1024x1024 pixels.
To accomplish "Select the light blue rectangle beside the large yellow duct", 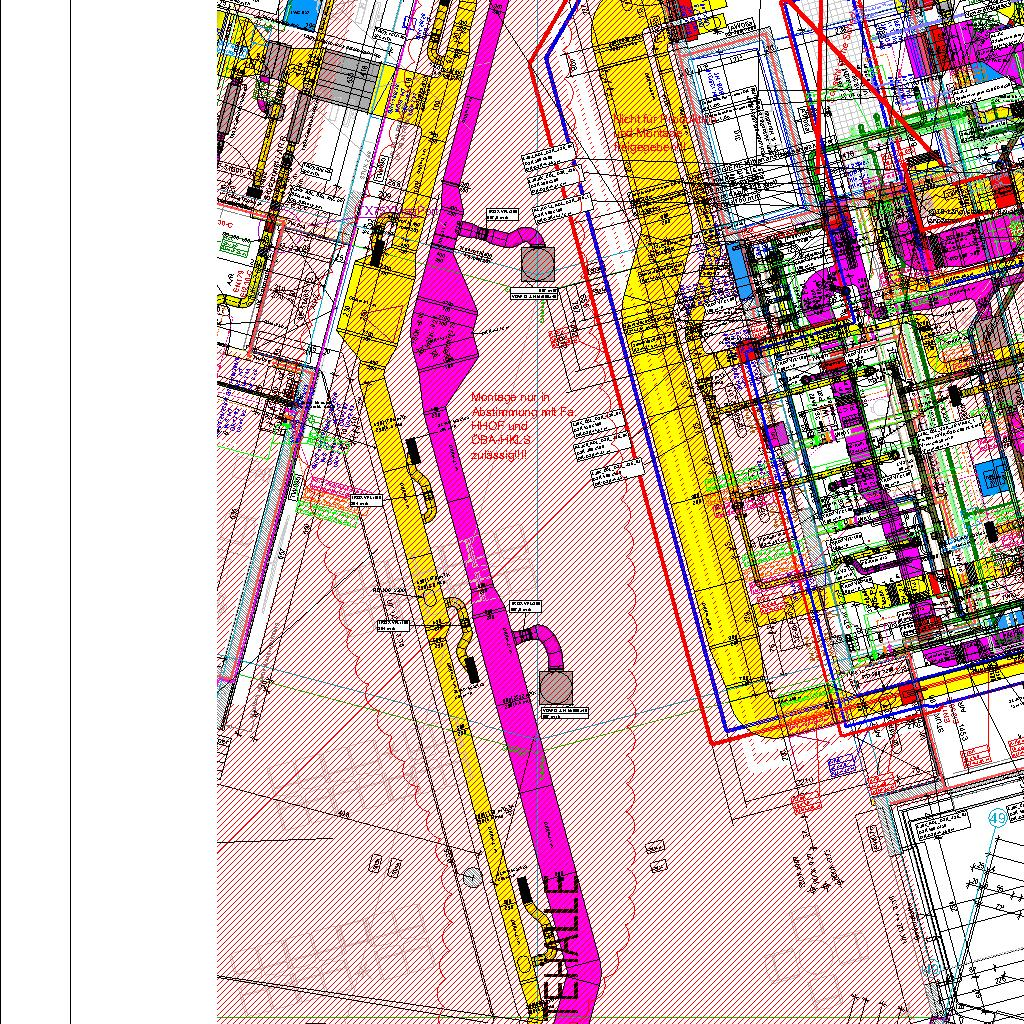I will click(x=738, y=267).
